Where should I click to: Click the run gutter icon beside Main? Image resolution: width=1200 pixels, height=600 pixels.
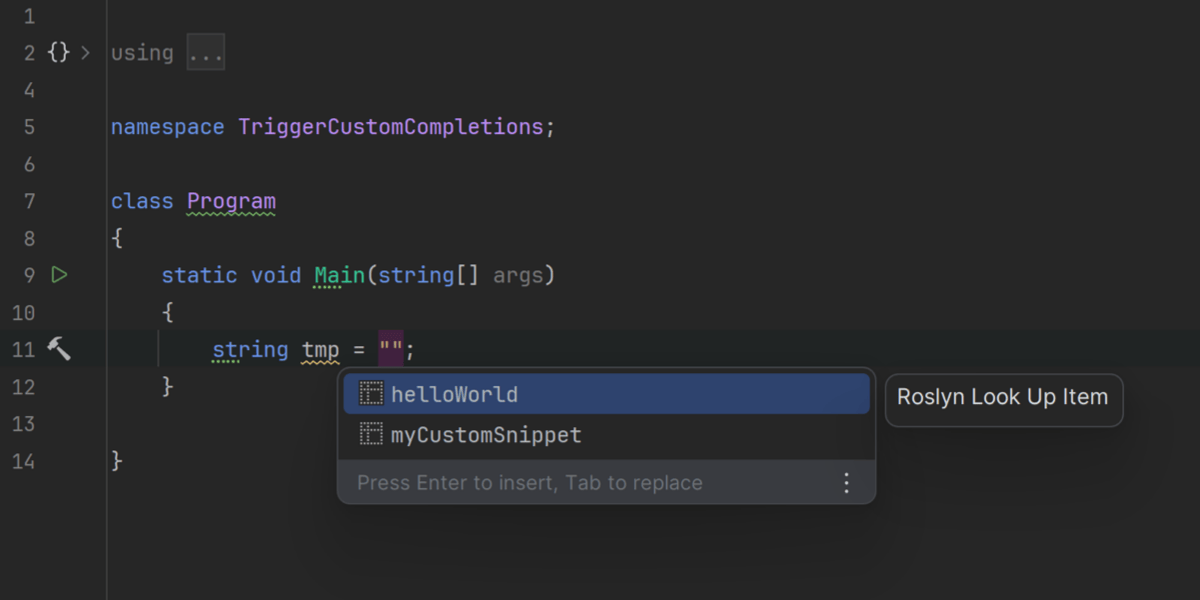59,275
